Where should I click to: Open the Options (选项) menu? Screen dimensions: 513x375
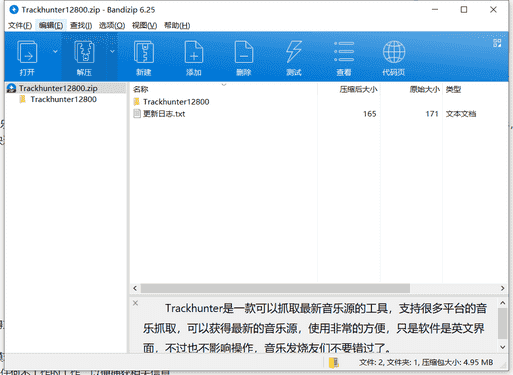(112, 26)
